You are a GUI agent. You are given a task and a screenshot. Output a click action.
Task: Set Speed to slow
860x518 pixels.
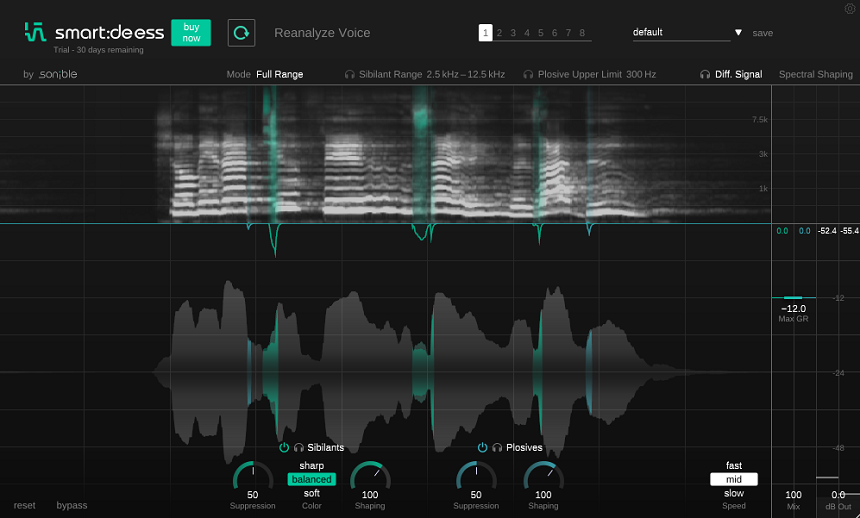734,493
